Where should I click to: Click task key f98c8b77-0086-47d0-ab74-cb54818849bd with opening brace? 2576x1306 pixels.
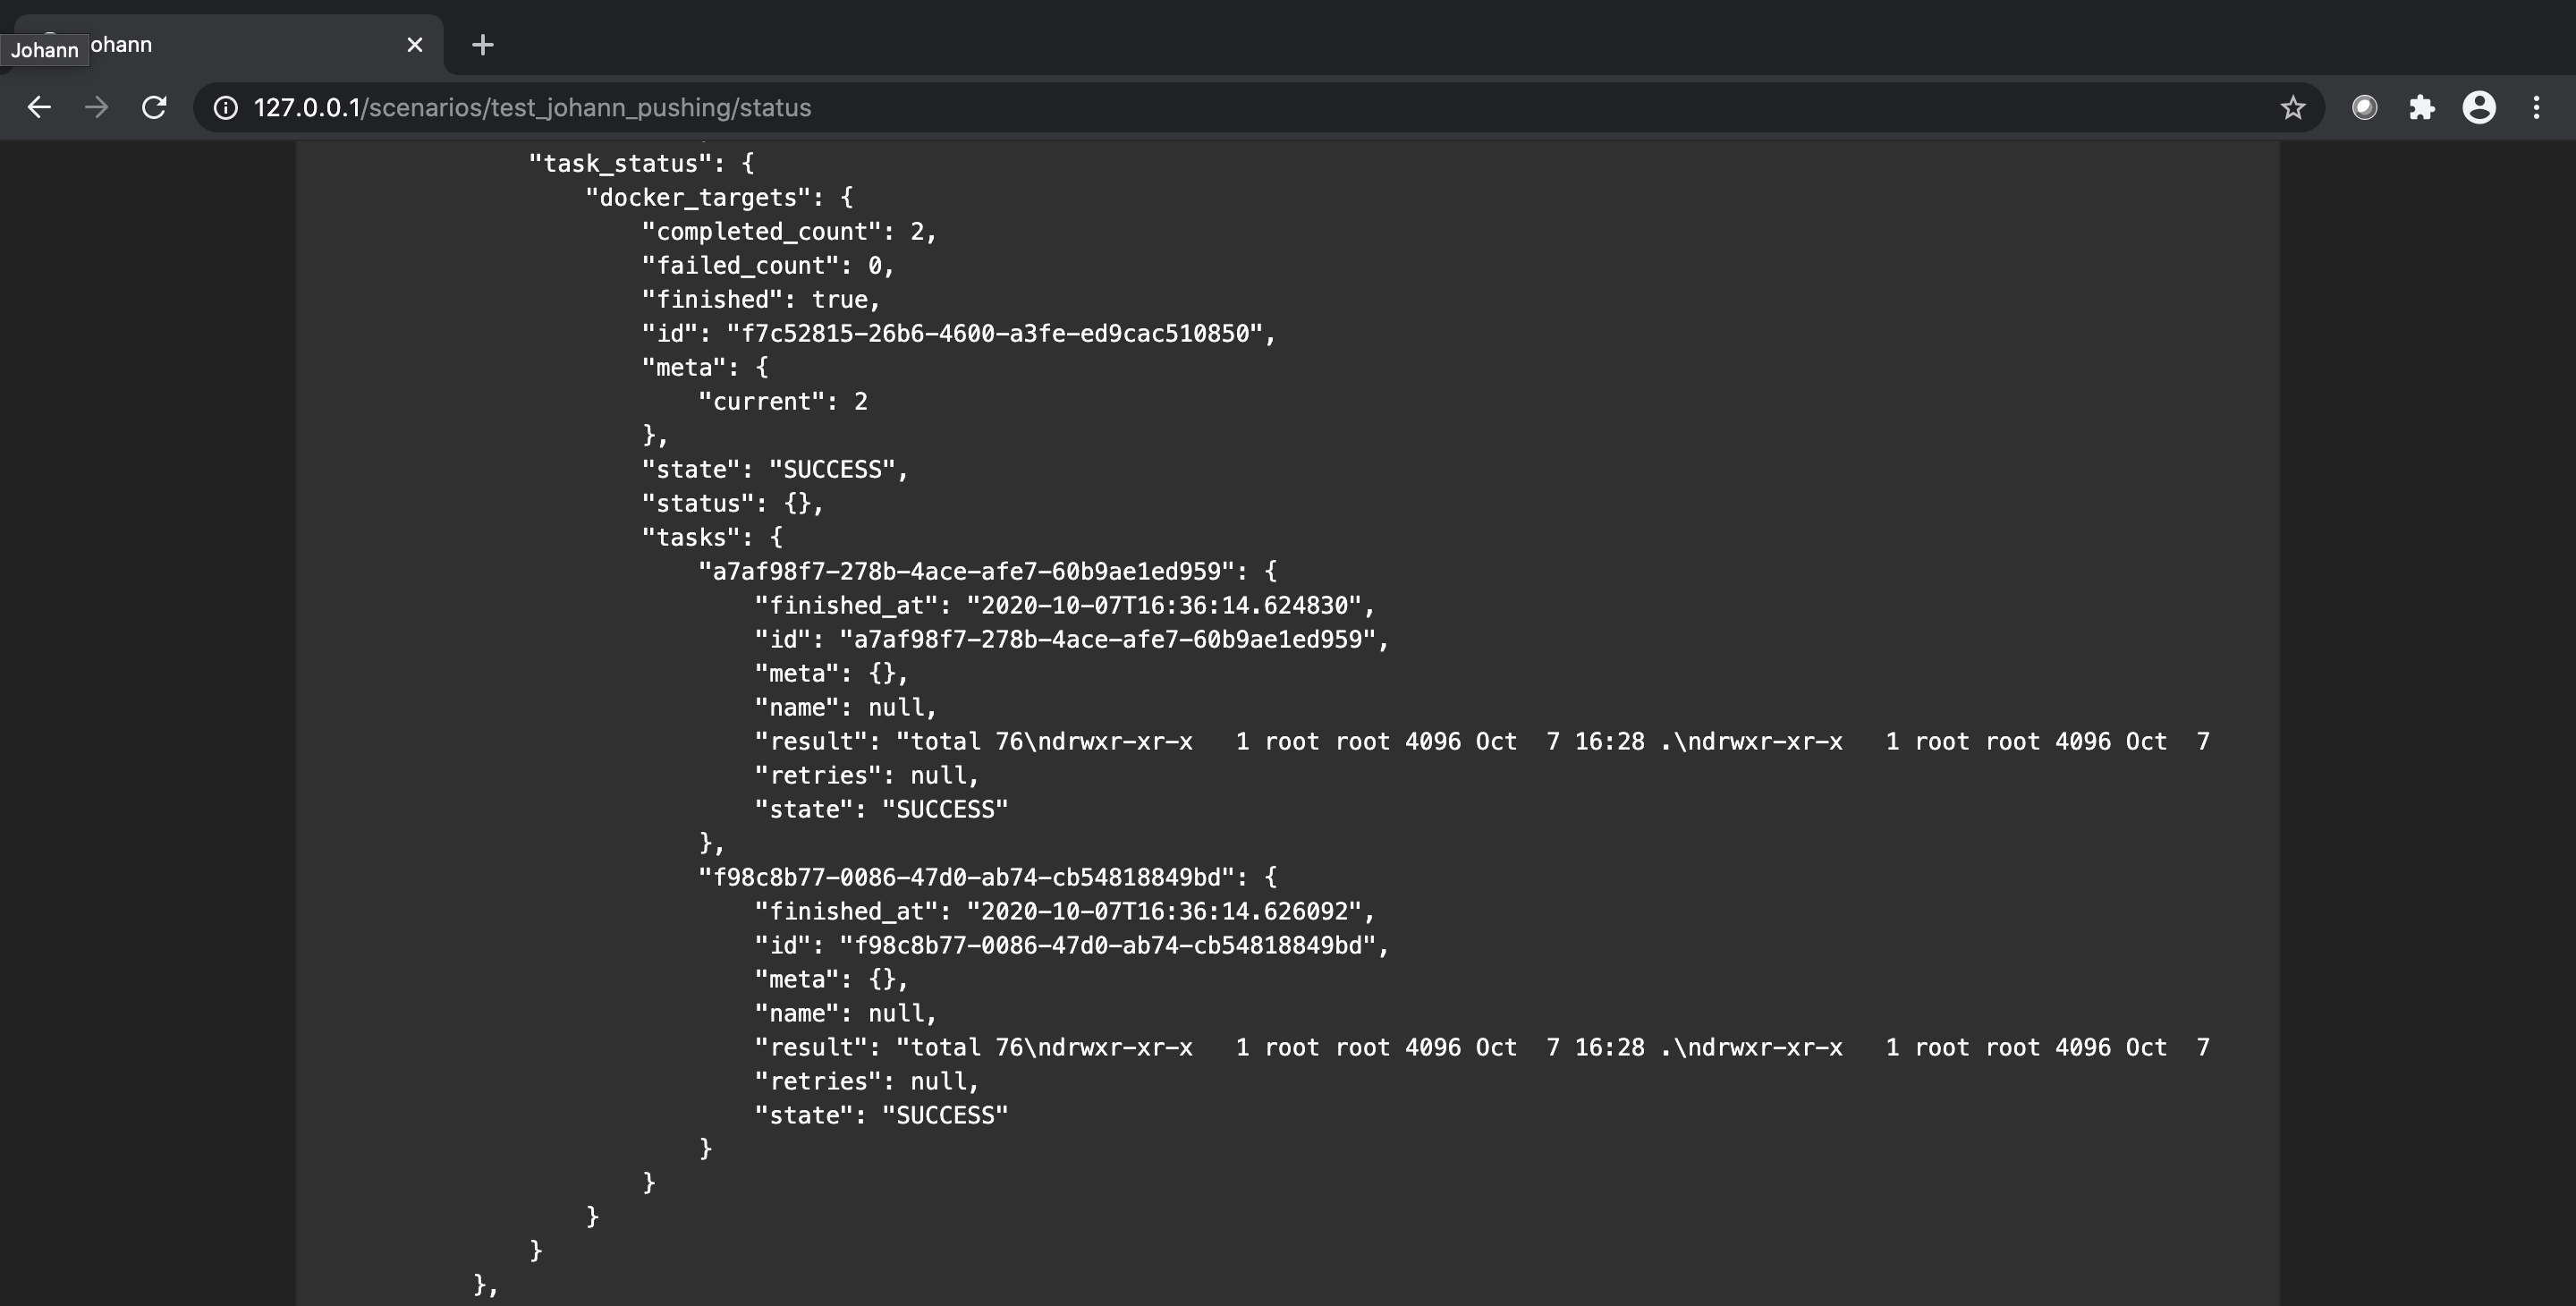tap(988, 877)
